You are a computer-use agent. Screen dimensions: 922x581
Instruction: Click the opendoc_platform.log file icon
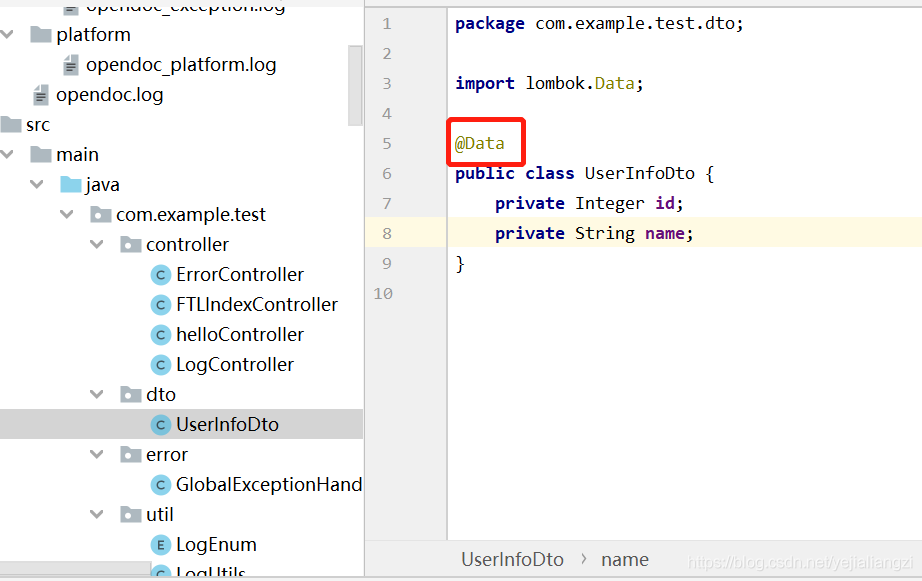(x=71, y=65)
